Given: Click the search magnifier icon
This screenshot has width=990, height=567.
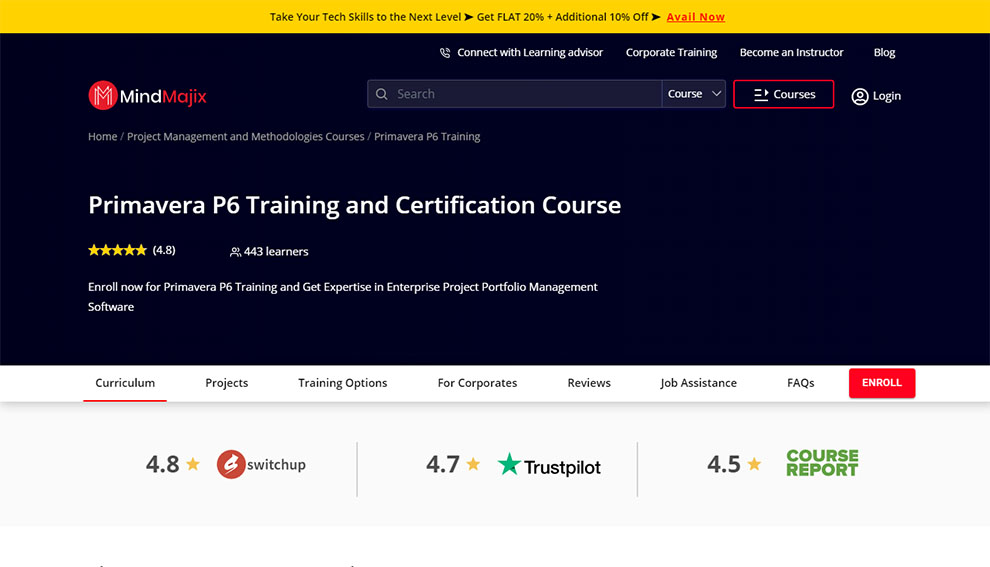Looking at the screenshot, I should click(x=381, y=94).
